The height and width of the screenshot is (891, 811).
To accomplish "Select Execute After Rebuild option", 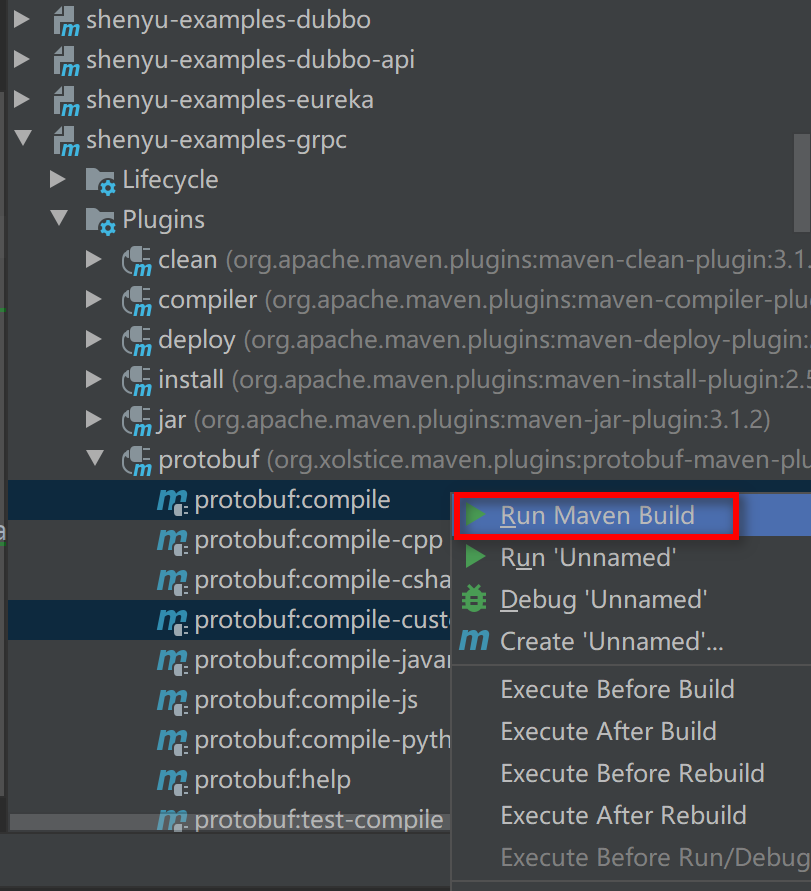I will (x=623, y=816).
